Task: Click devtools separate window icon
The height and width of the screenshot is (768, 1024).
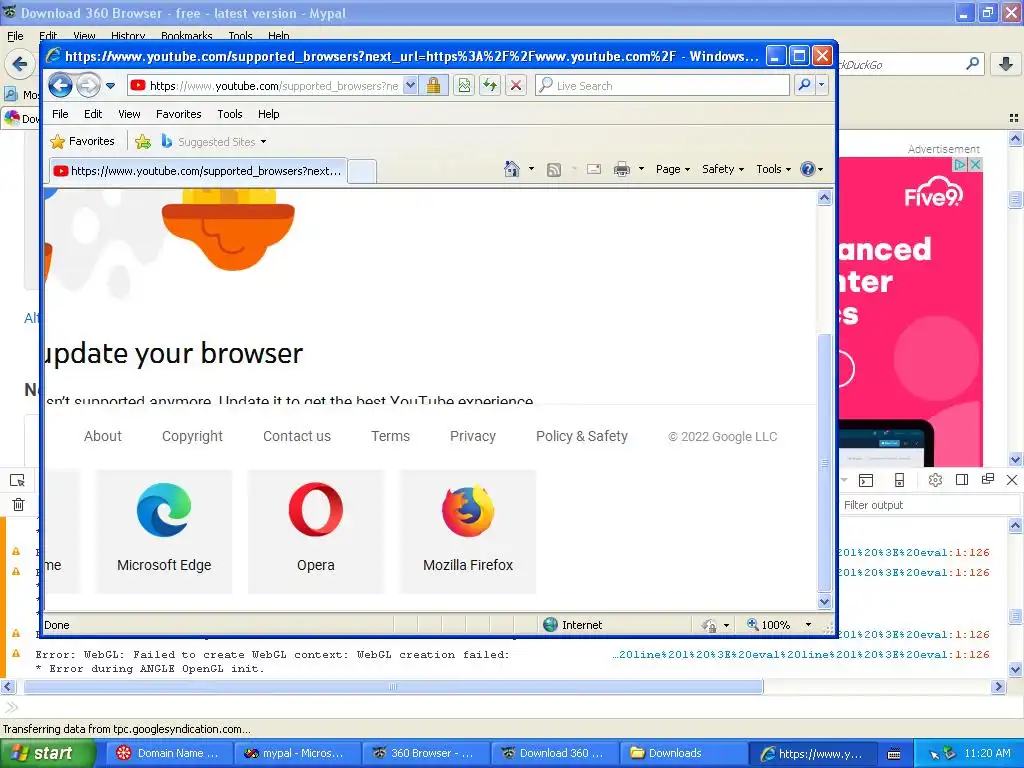Action: click(x=987, y=479)
